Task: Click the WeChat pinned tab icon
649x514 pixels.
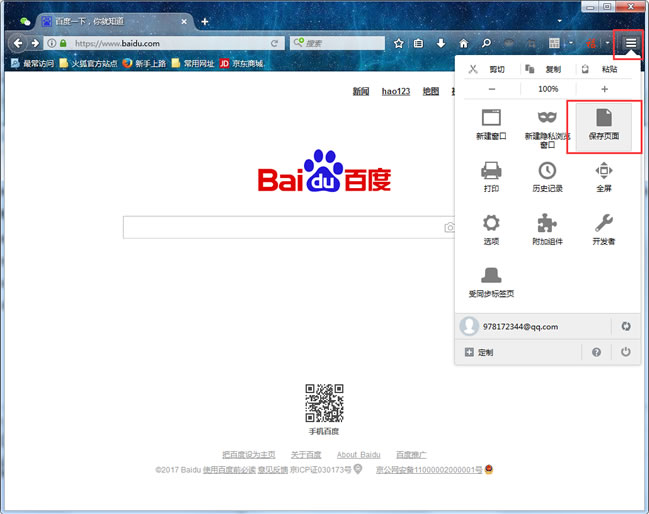Action: click(x=25, y=21)
